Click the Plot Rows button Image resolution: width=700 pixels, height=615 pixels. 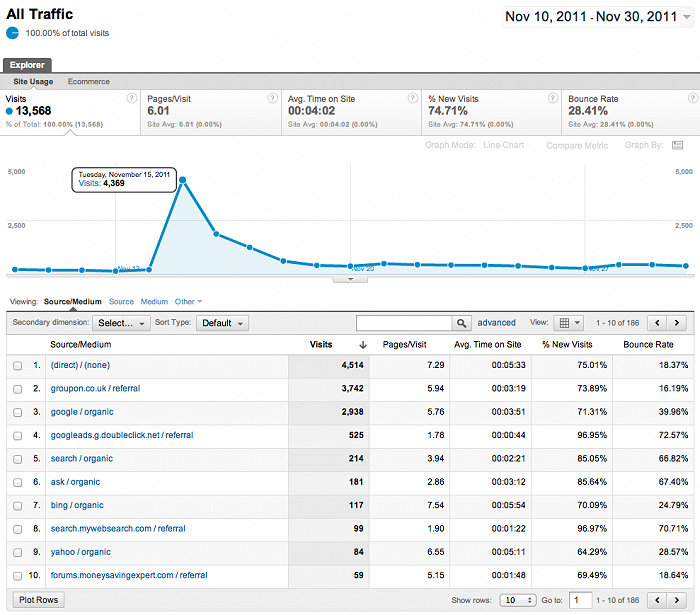pos(38,600)
